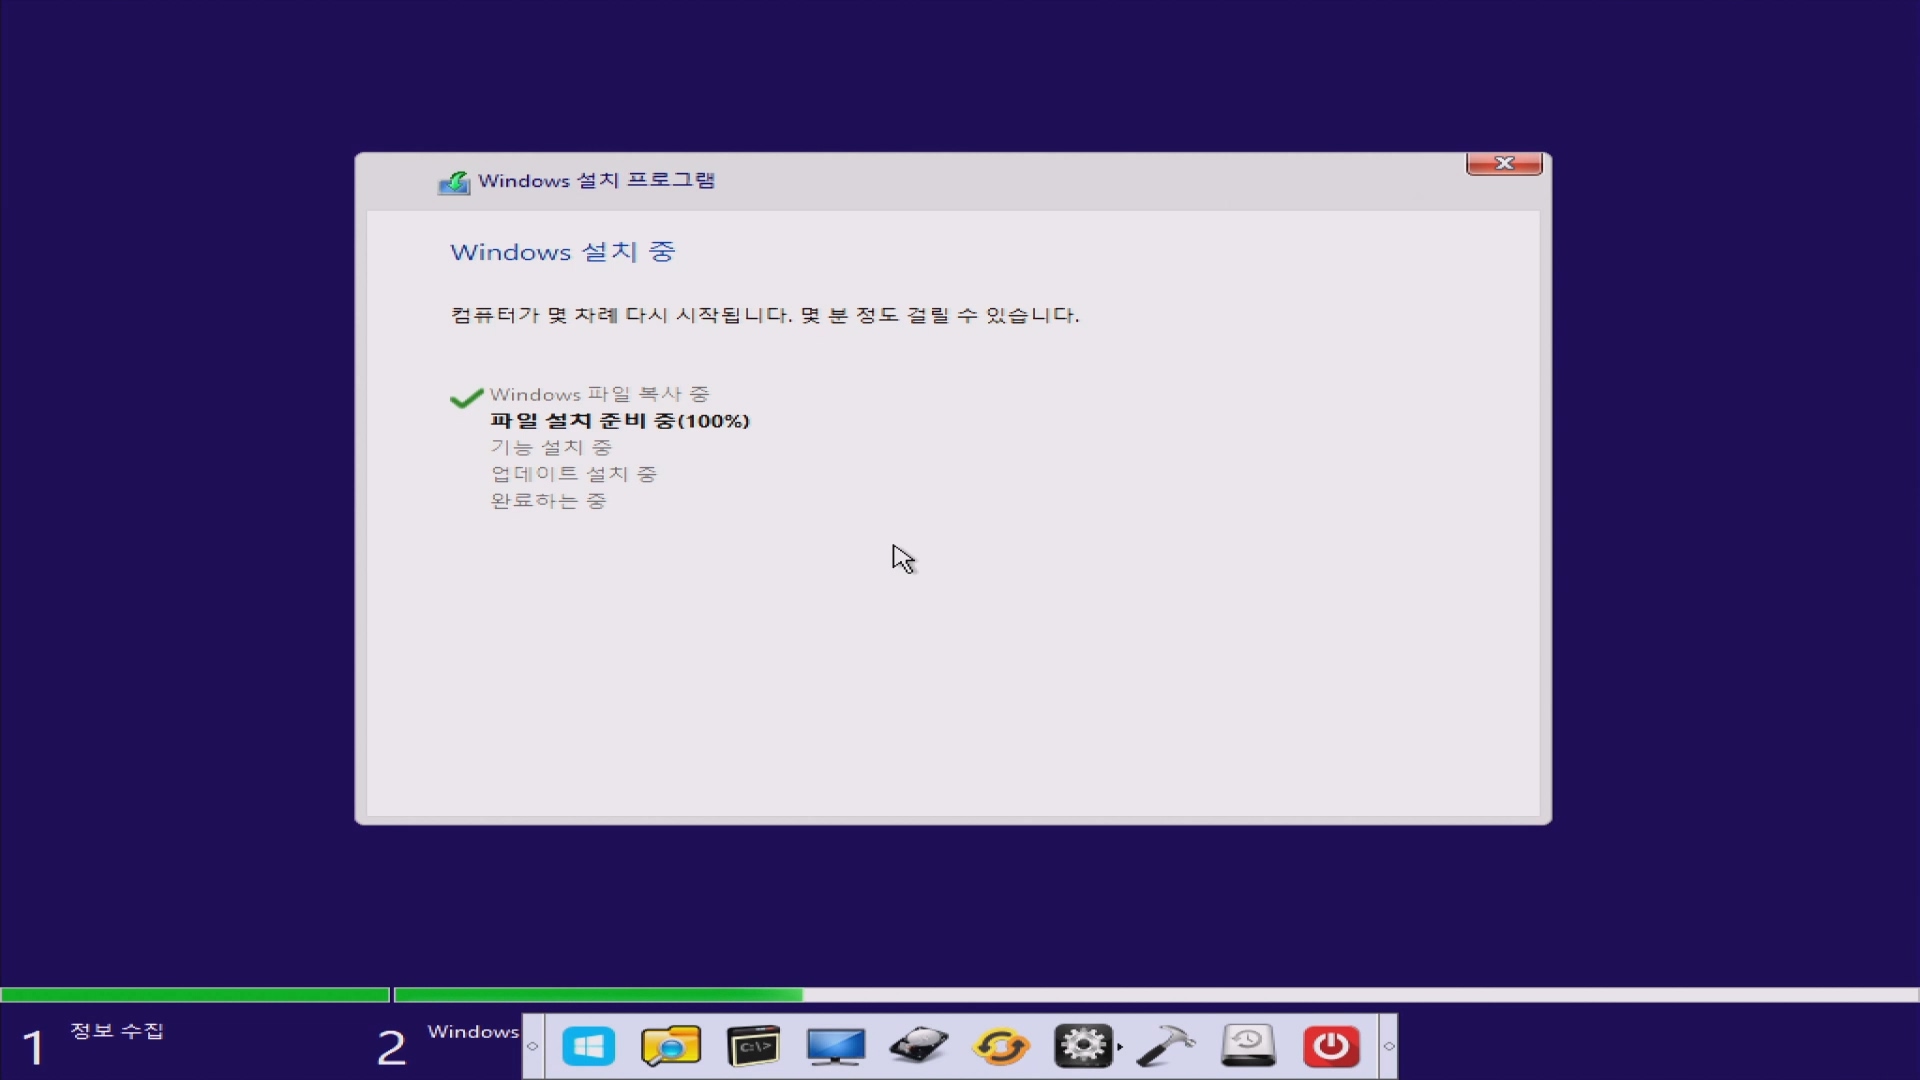Click the first completed progress bar
Viewport: 1920px width, 1080px height.
tap(195, 995)
